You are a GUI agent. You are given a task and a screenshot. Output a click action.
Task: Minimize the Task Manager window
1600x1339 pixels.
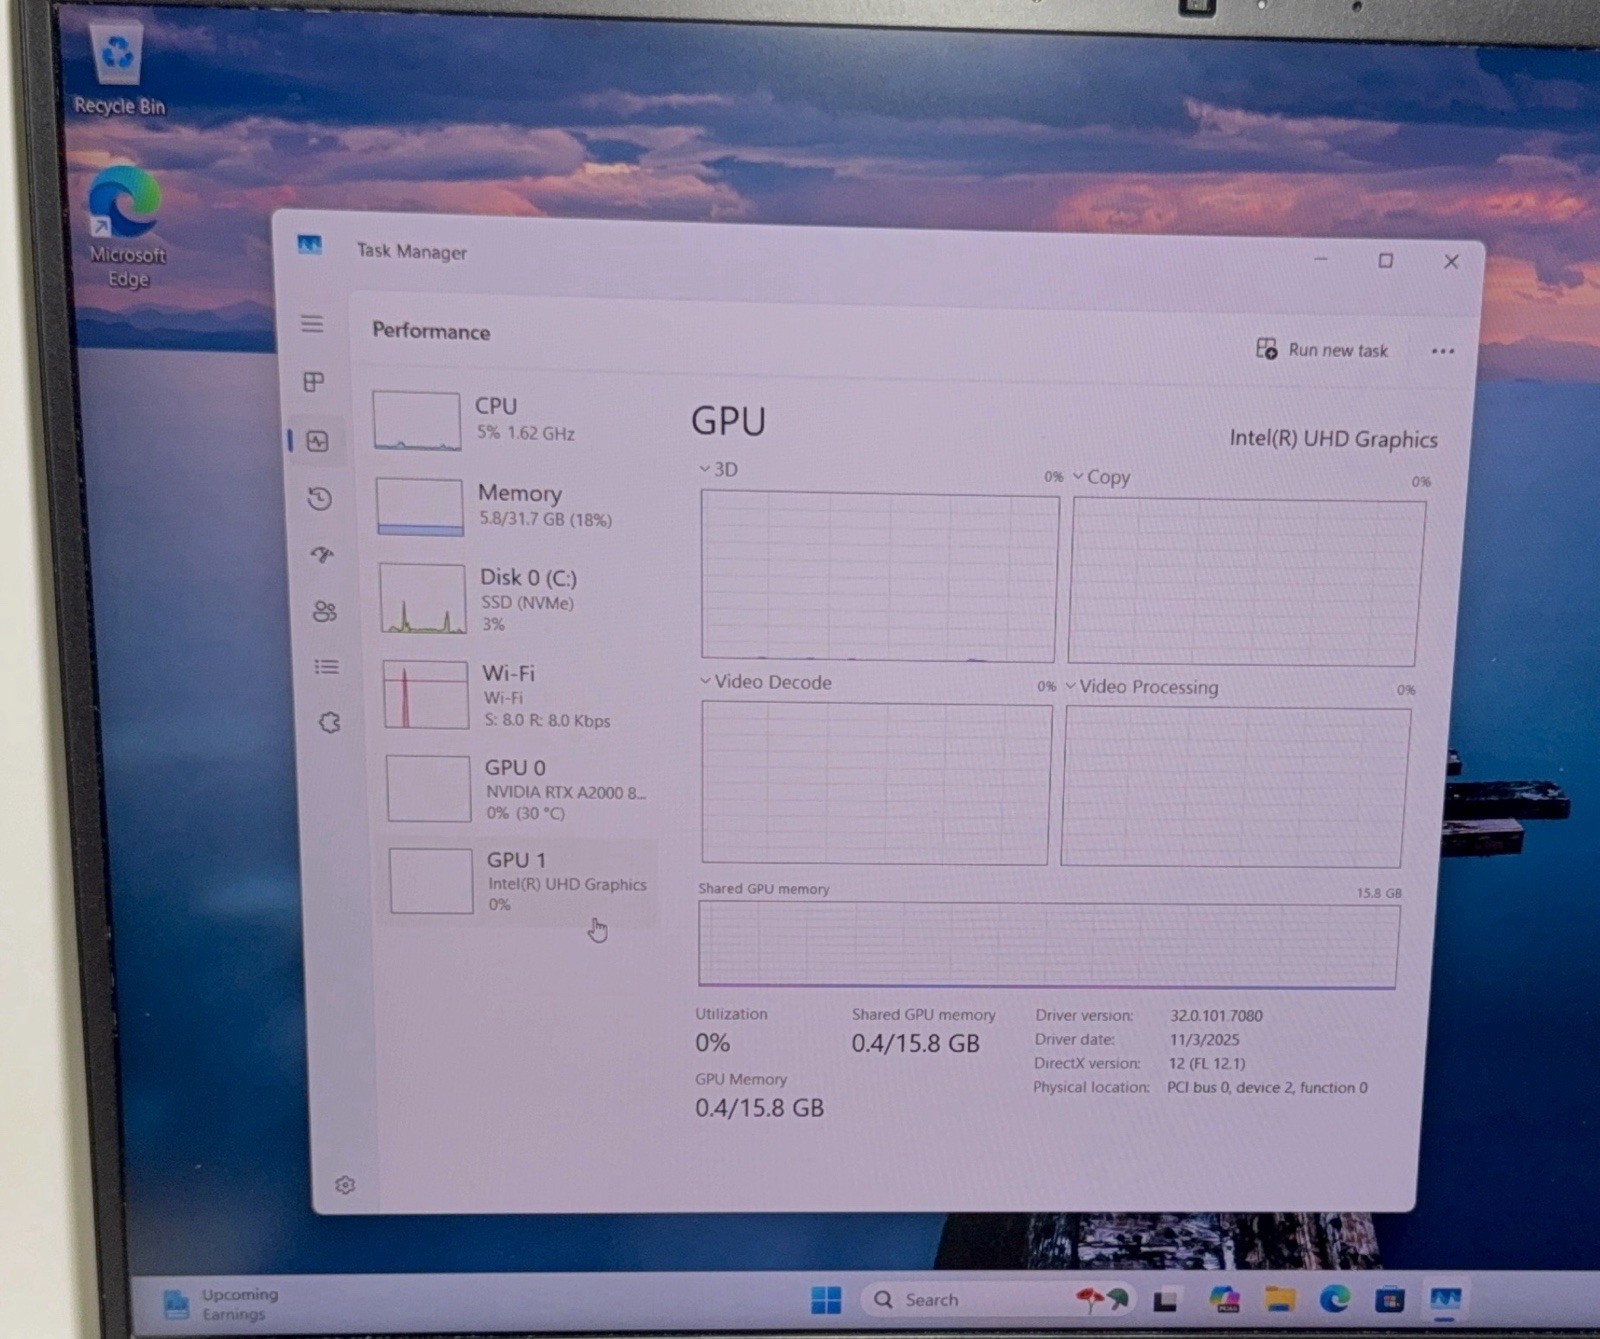click(x=1320, y=259)
